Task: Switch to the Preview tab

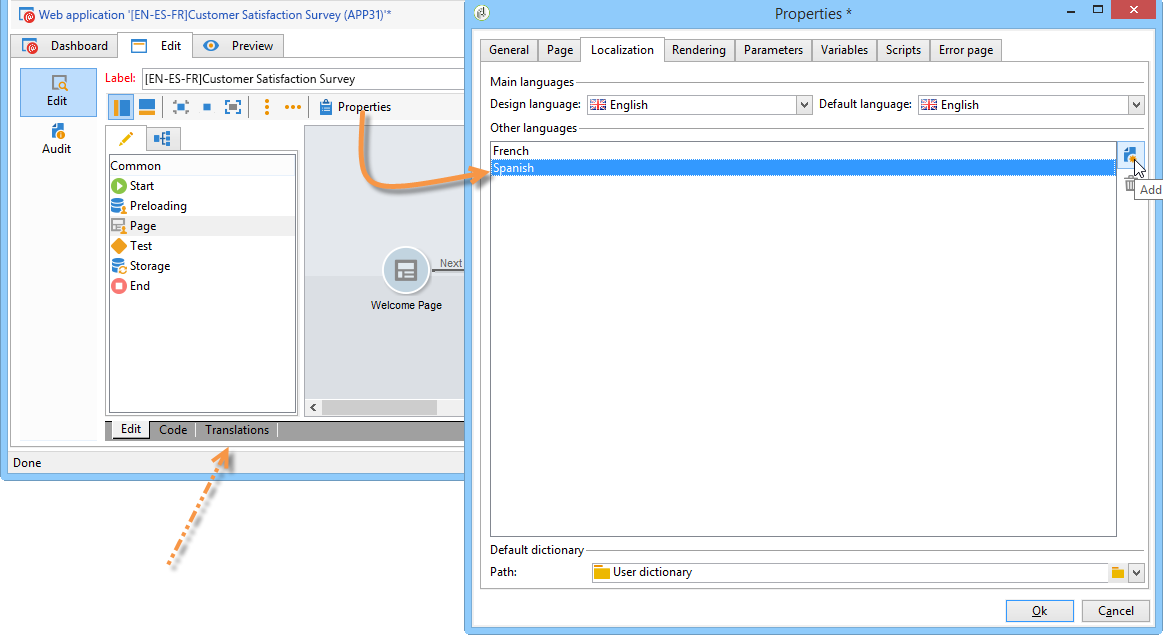Action: coord(238,46)
